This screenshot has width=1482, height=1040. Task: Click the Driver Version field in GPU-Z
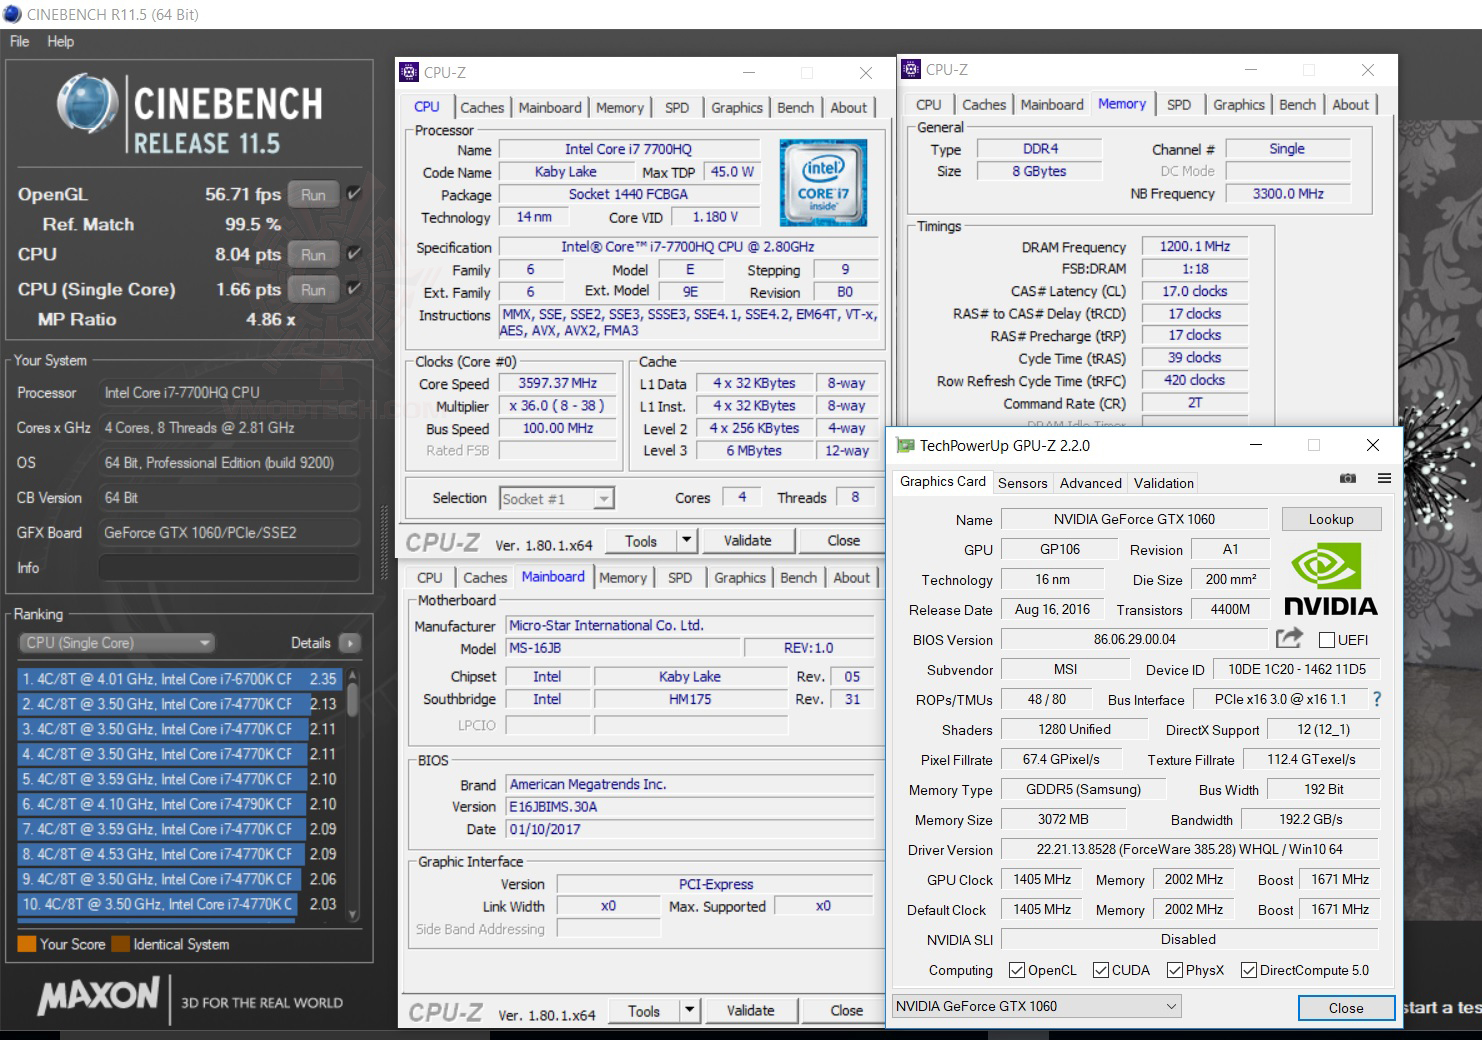[x=1189, y=850]
